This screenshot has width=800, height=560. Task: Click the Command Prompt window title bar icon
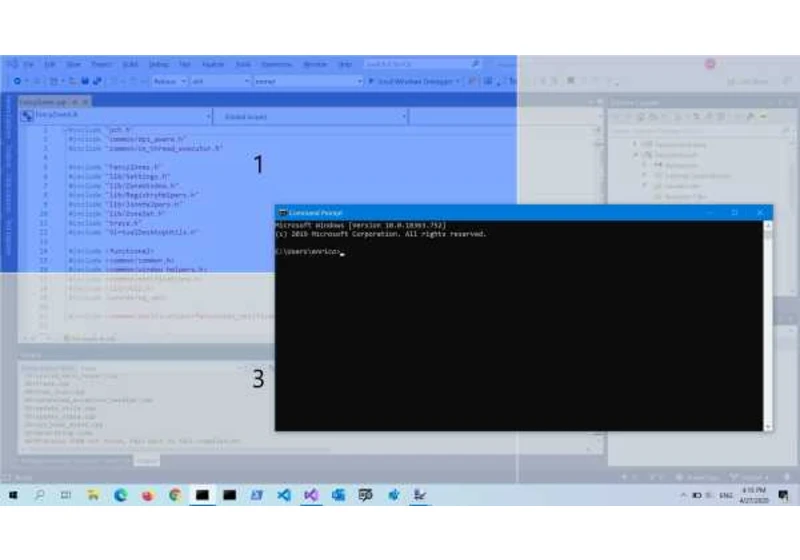click(x=282, y=213)
